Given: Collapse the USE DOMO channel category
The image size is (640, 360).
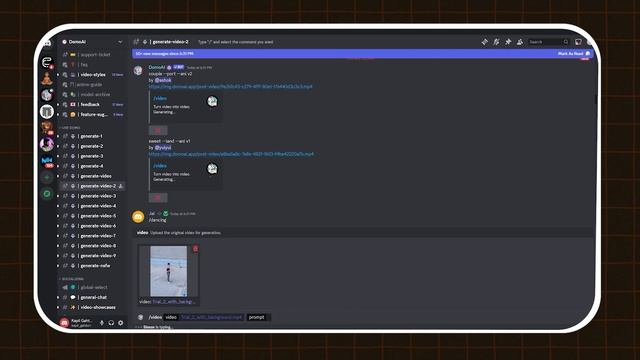Looking at the screenshot, I should click(70, 128).
